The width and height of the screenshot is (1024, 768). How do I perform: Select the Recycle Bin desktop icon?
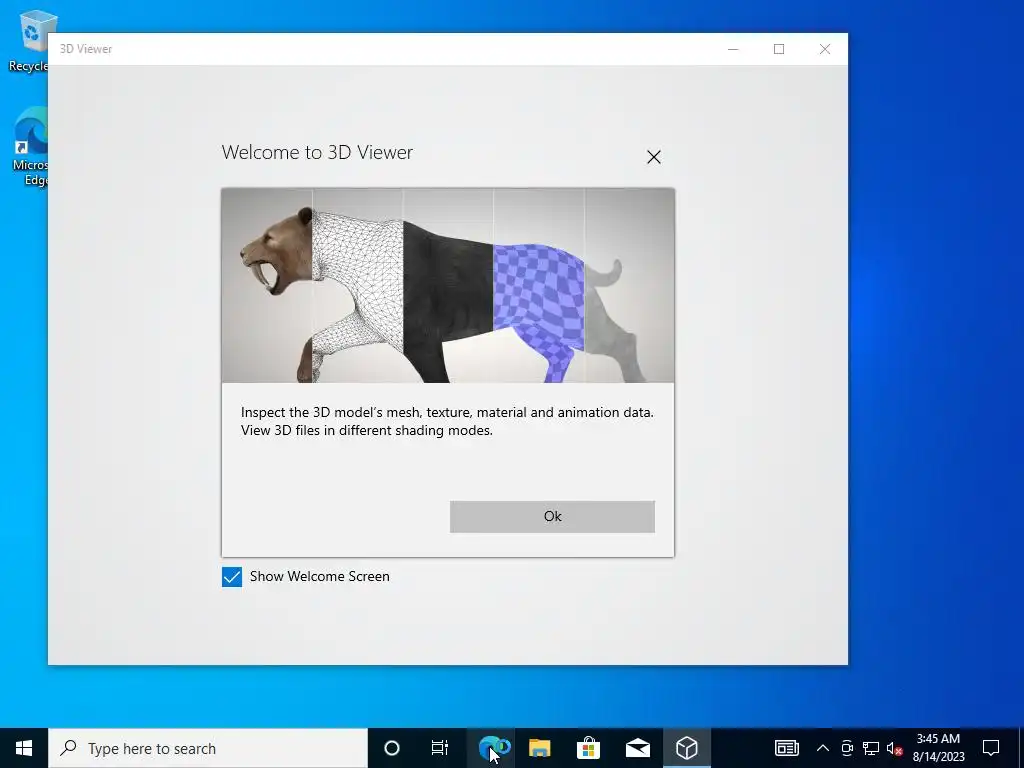click(x=28, y=40)
